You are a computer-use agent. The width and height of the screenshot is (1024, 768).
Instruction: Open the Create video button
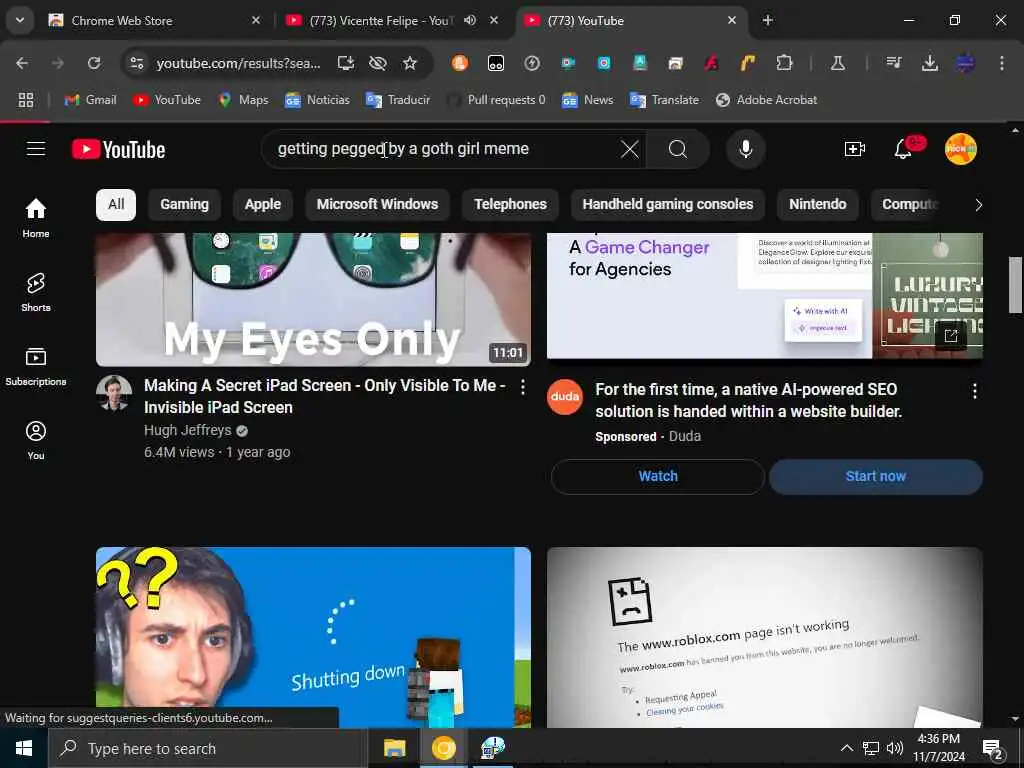pos(854,149)
